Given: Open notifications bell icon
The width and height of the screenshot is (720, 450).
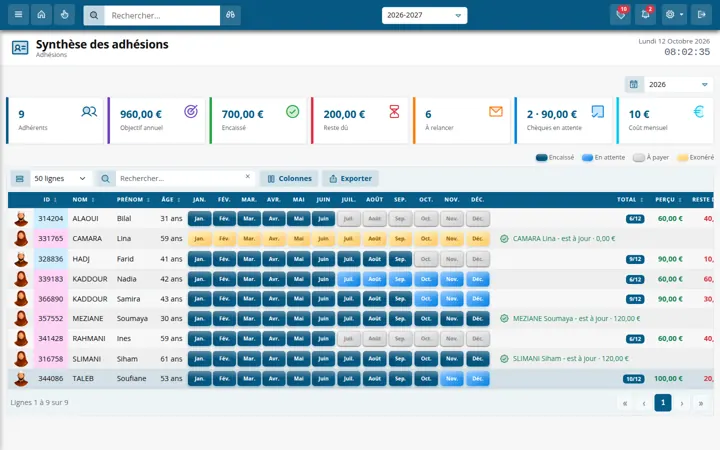Looking at the screenshot, I should (x=645, y=15).
